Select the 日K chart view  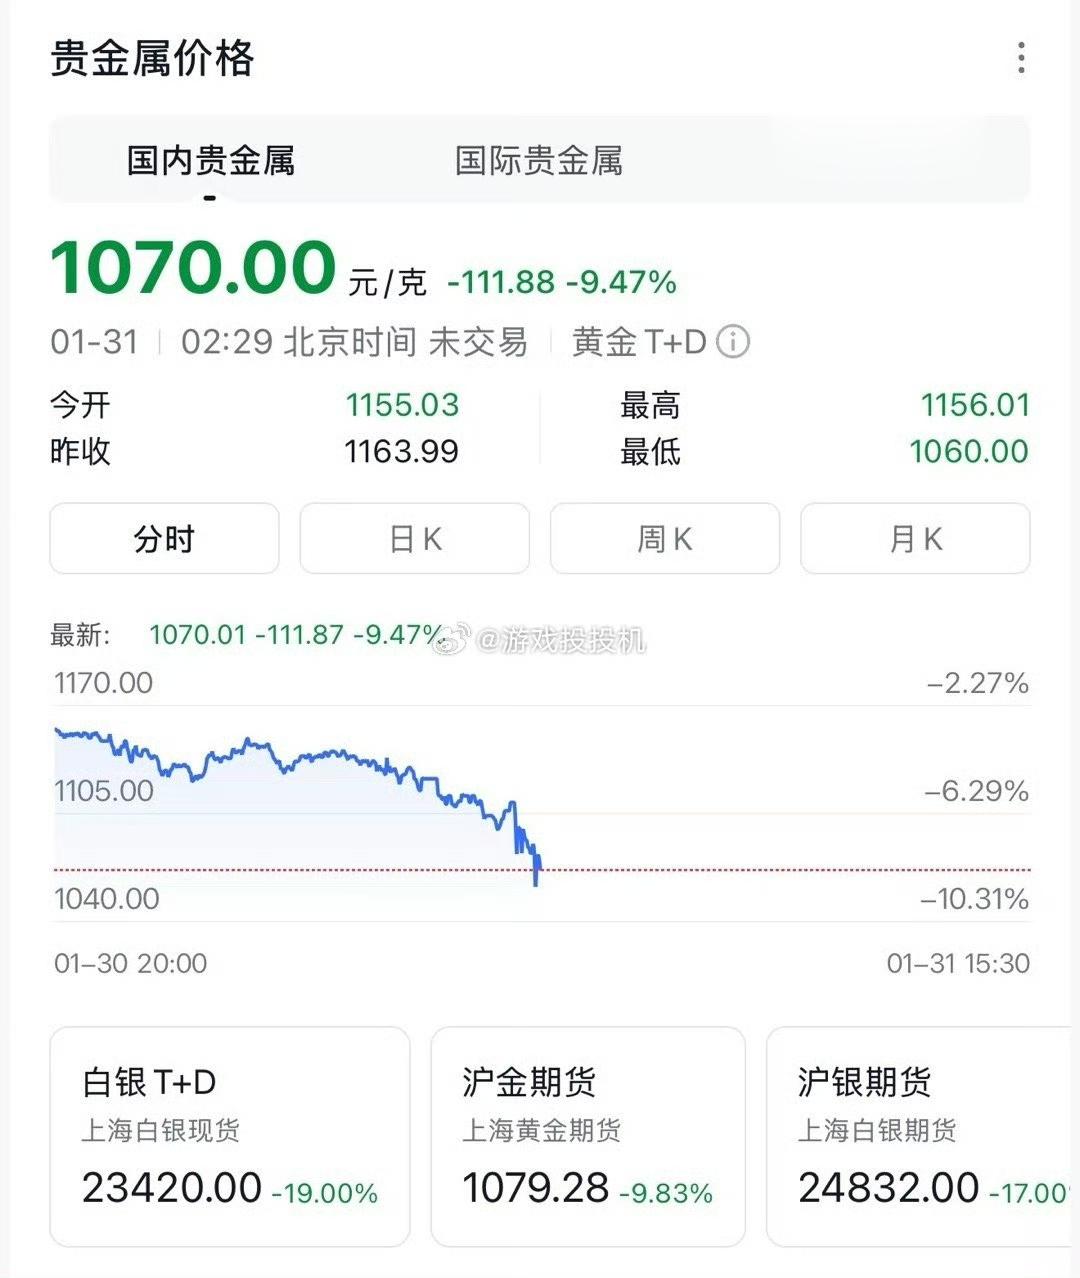coord(414,539)
